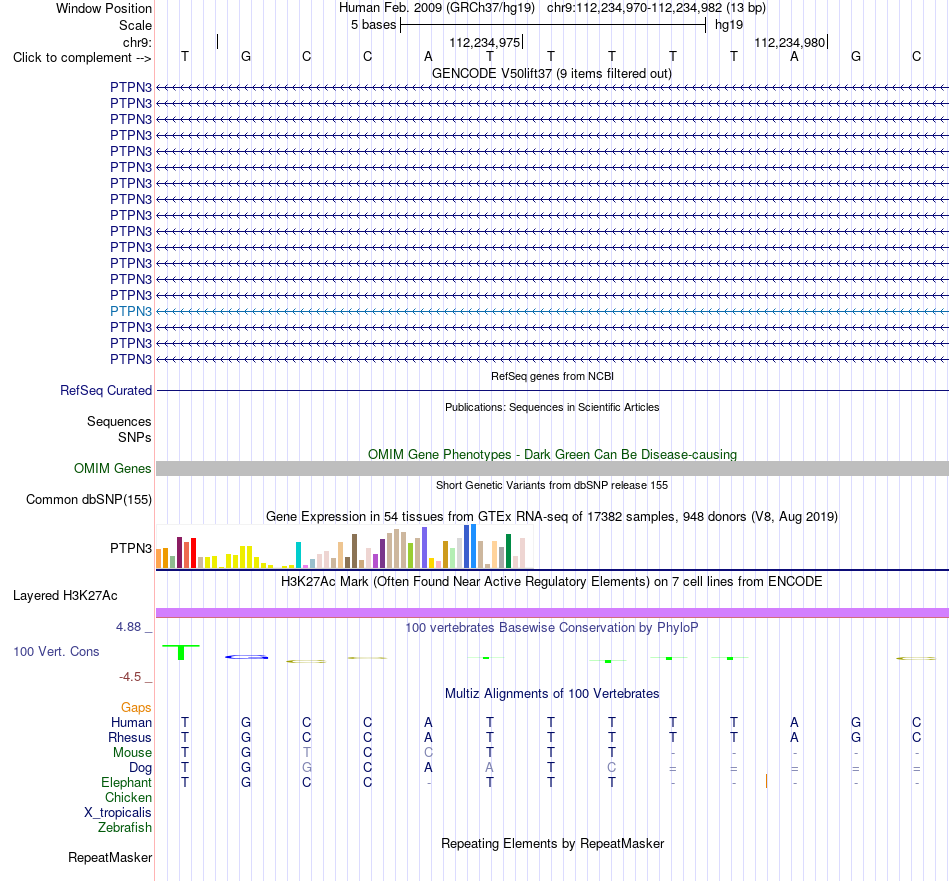The image size is (950, 881).
Task: Open '100 vertebrates Basewise Conservation by PhyloP' title
Action: point(552,628)
